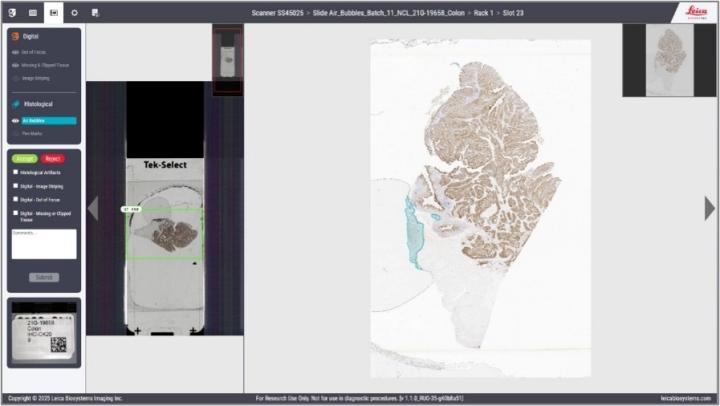Open the shield icon in top toolbar
This screenshot has width=720, height=406.
pos(12,13)
